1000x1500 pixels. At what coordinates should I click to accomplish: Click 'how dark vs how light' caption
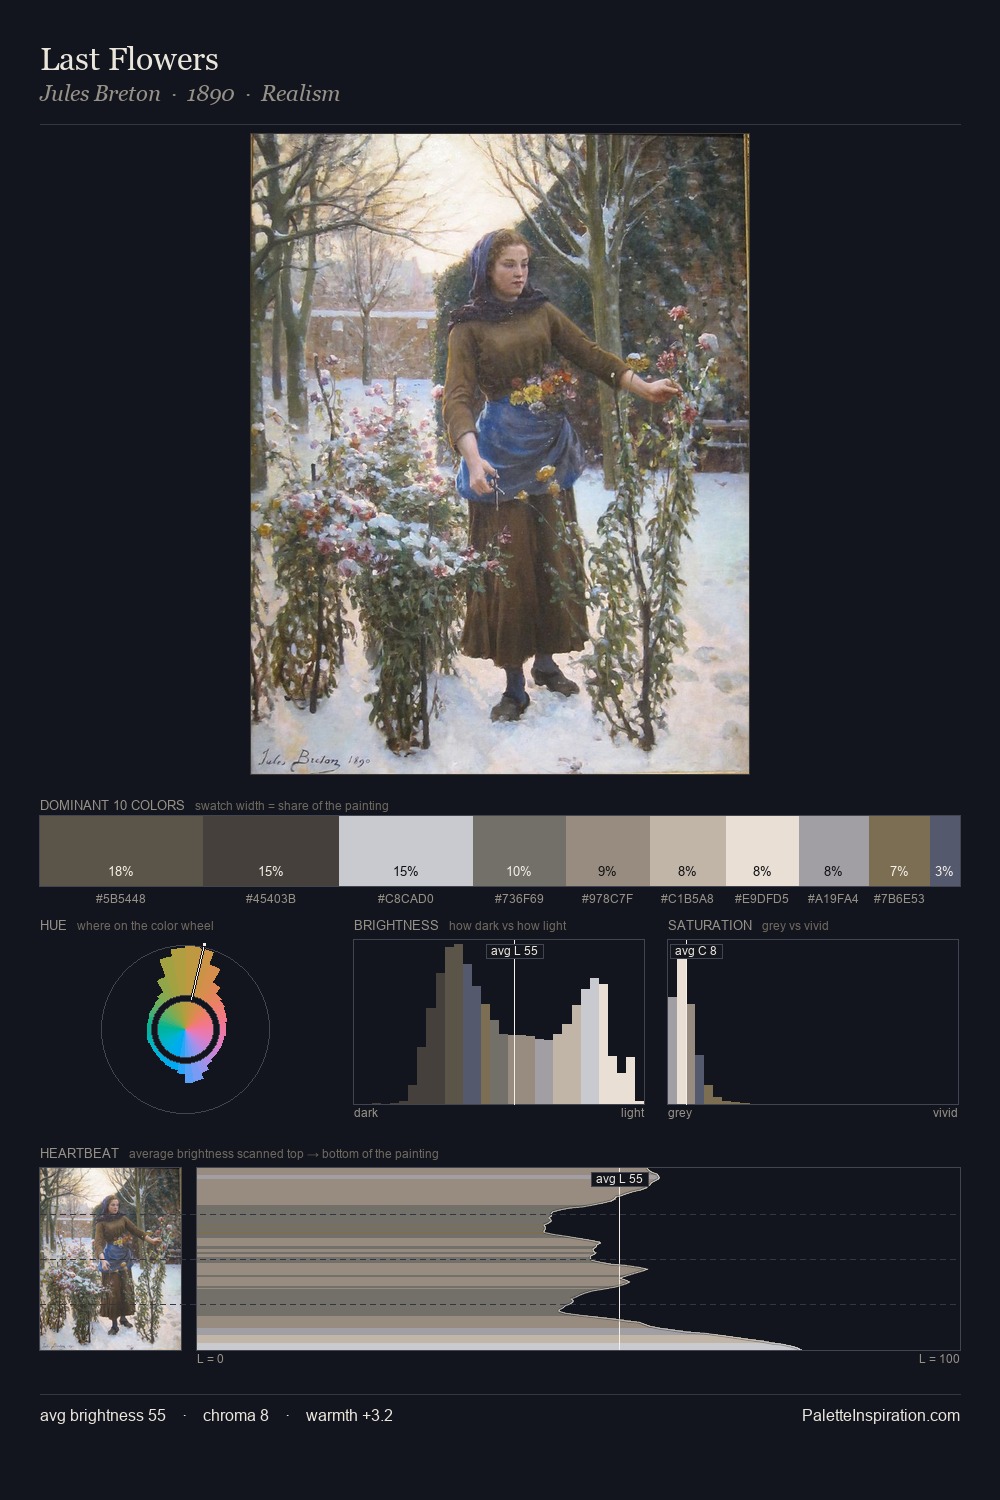coord(508,926)
